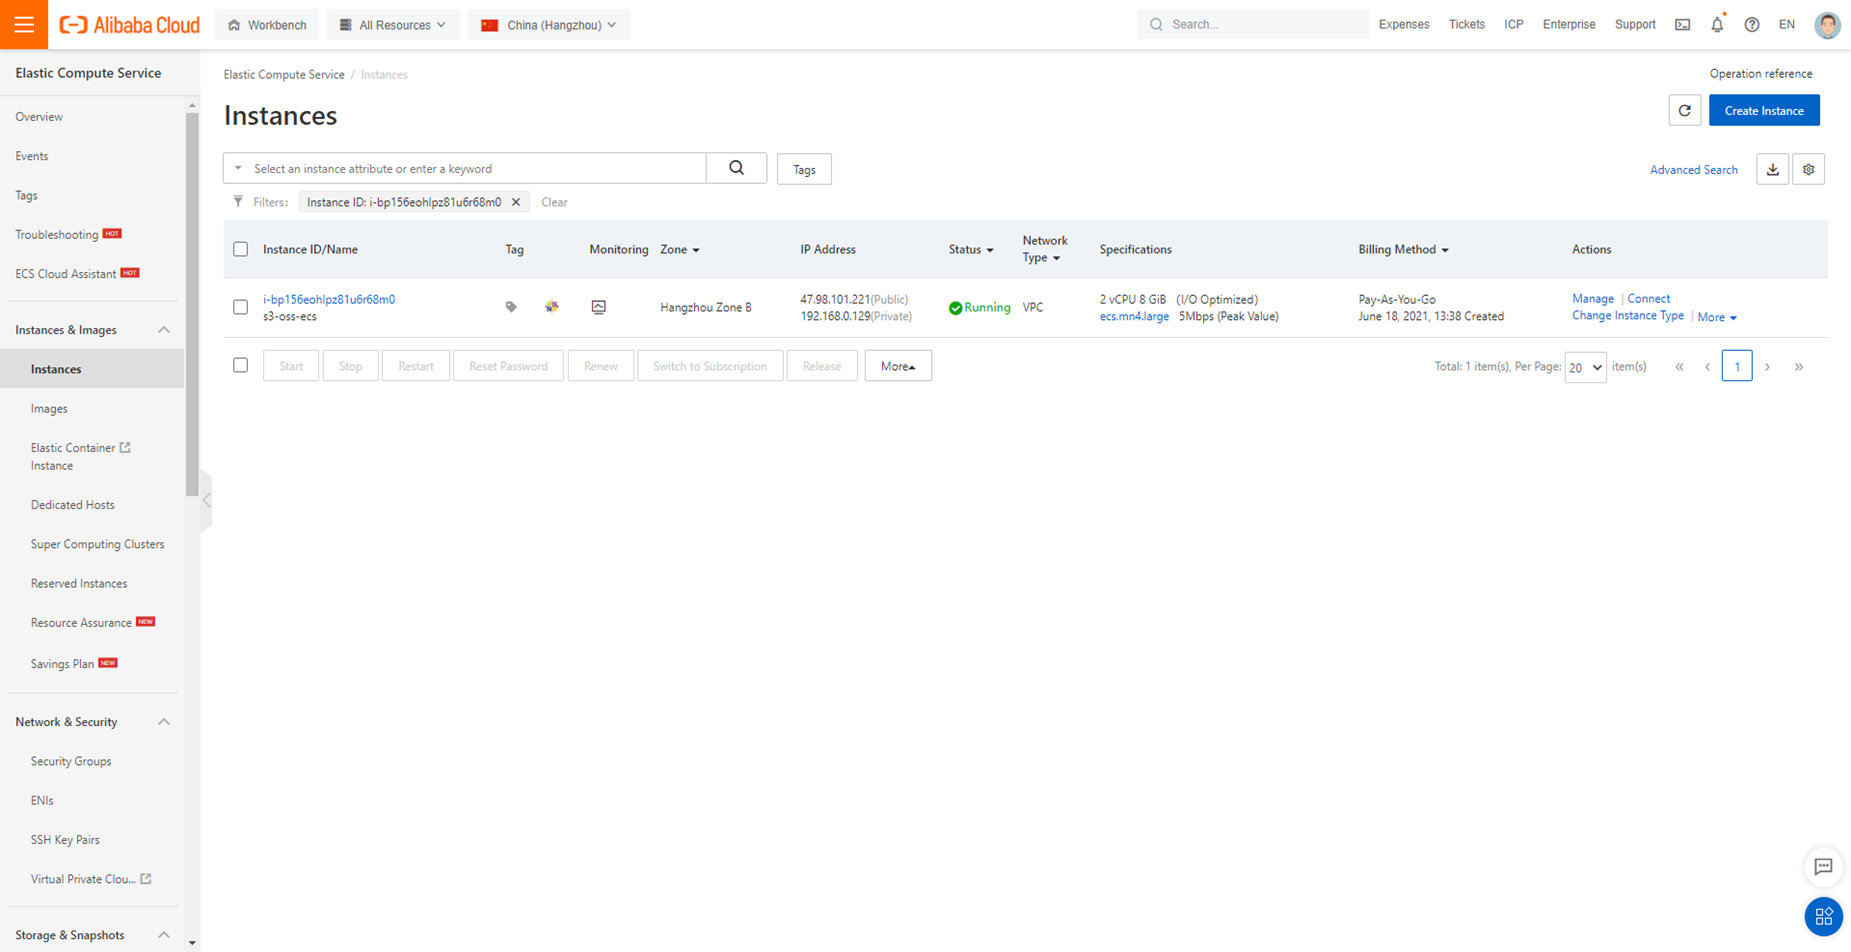This screenshot has width=1851, height=952.
Task: Open the bottom More bulk actions dropdown
Action: [x=898, y=366]
